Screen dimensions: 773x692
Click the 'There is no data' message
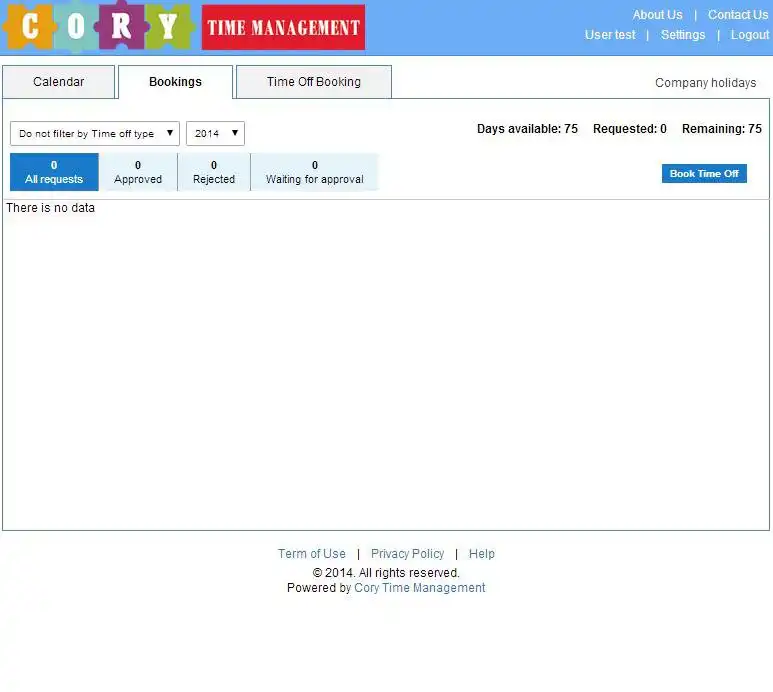pyautogui.click(x=50, y=208)
